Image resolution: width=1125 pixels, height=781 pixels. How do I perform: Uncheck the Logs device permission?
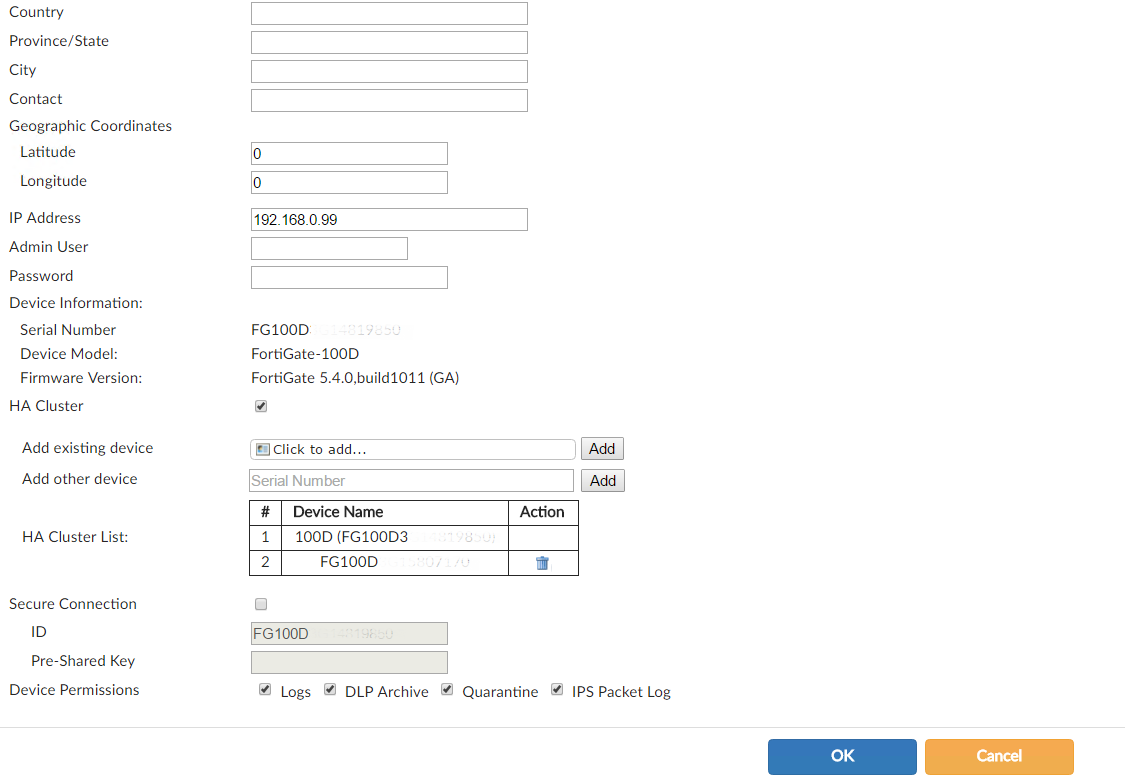point(265,690)
